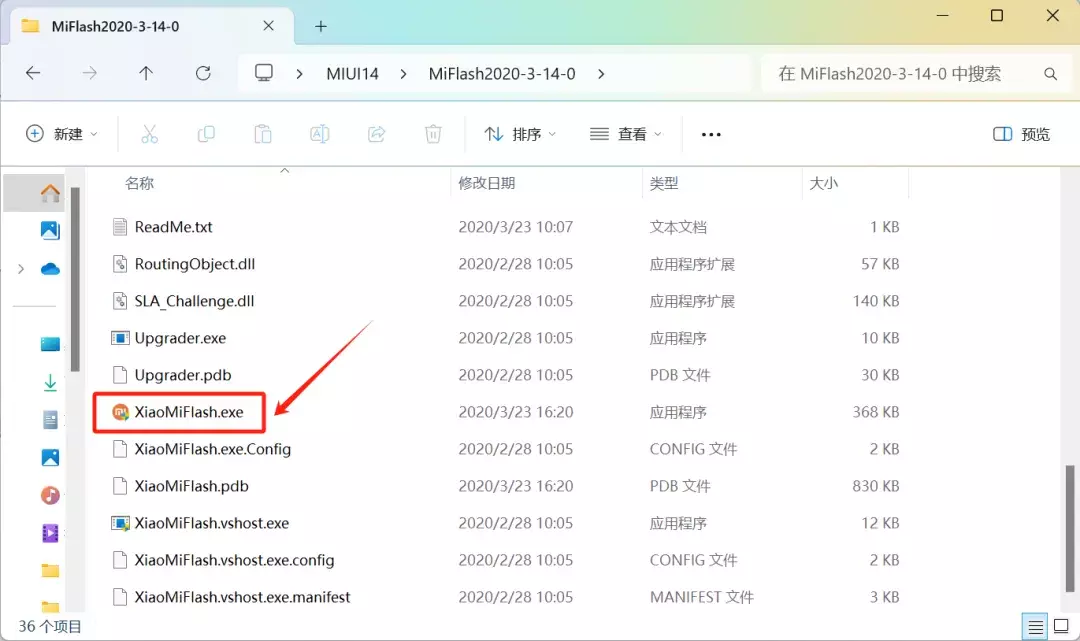Click the 830 KB size cell
This screenshot has height=641, width=1080.
(875, 486)
